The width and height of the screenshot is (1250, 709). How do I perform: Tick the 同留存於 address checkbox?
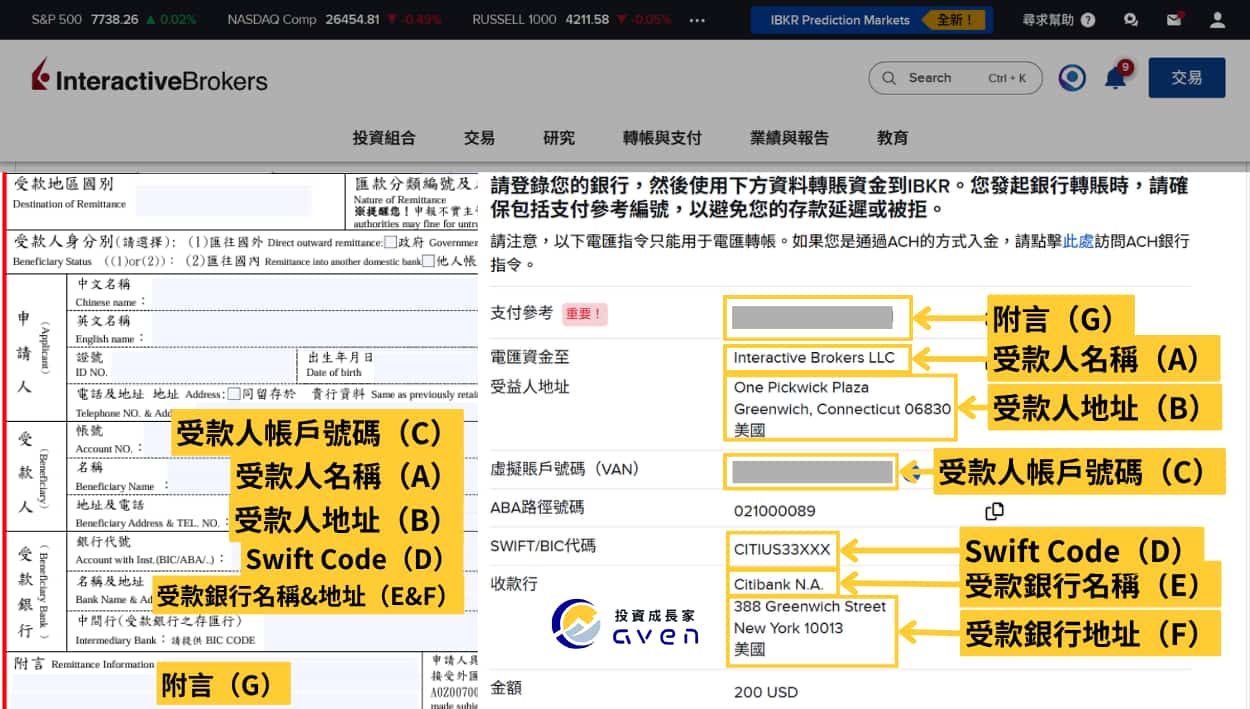pyautogui.click(x=234, y=394)
